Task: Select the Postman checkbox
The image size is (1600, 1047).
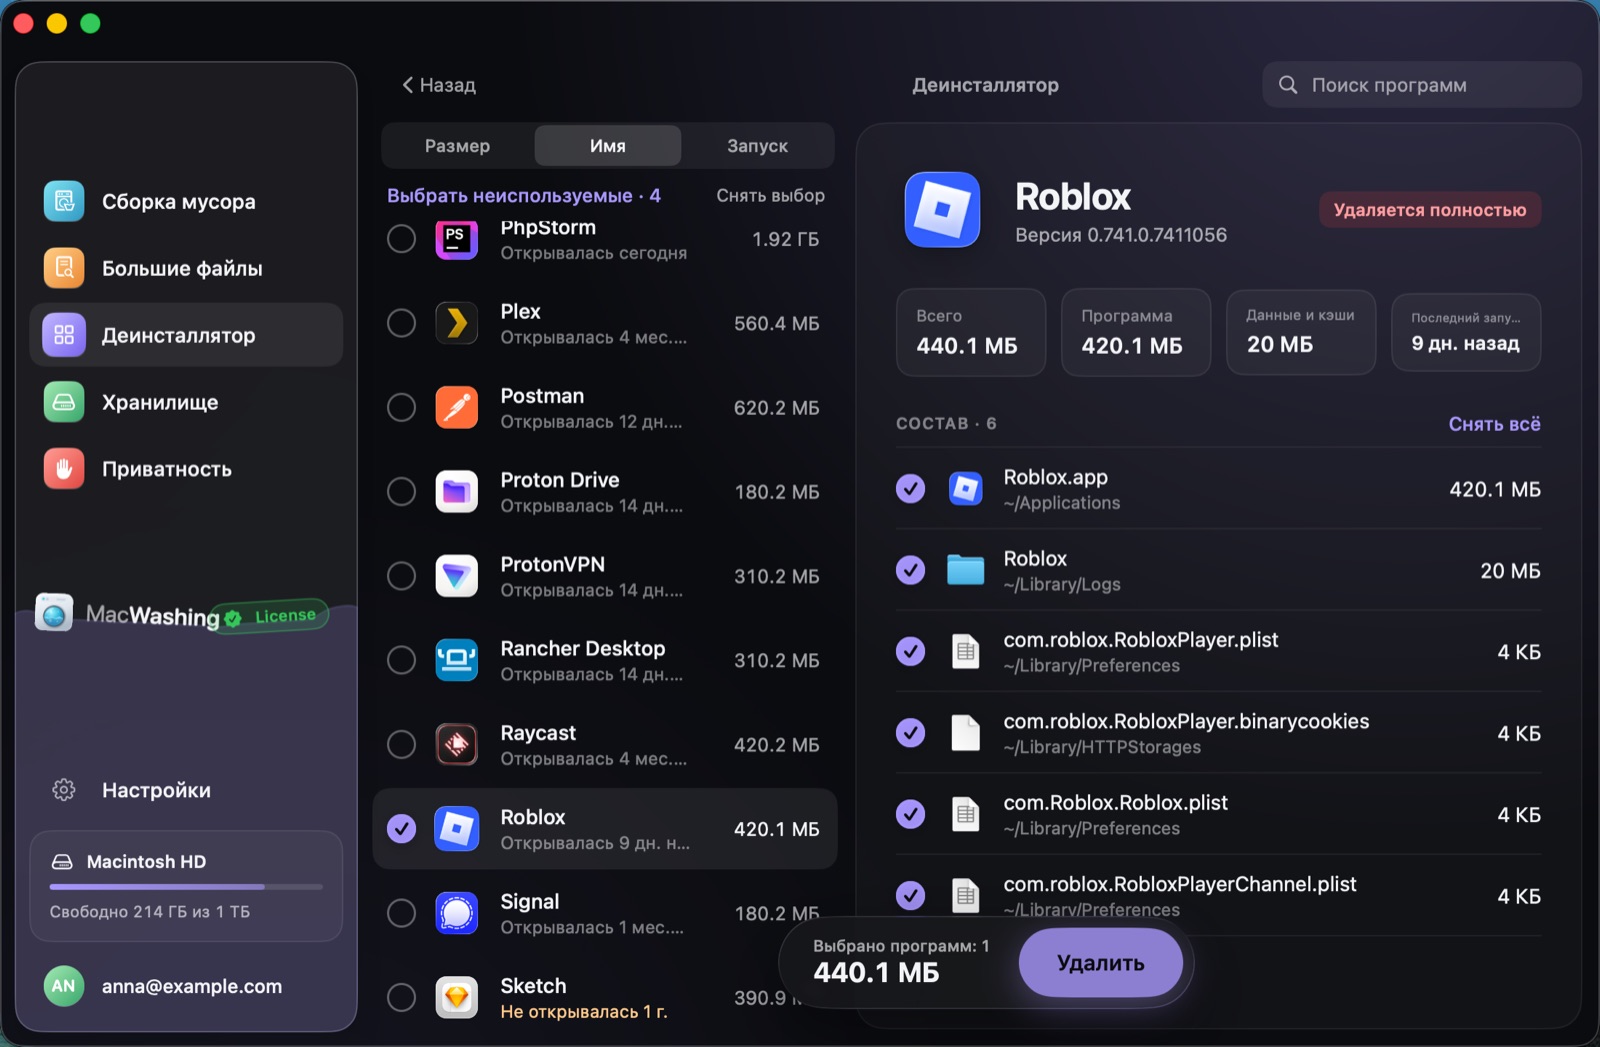Action: click(401, 407)
